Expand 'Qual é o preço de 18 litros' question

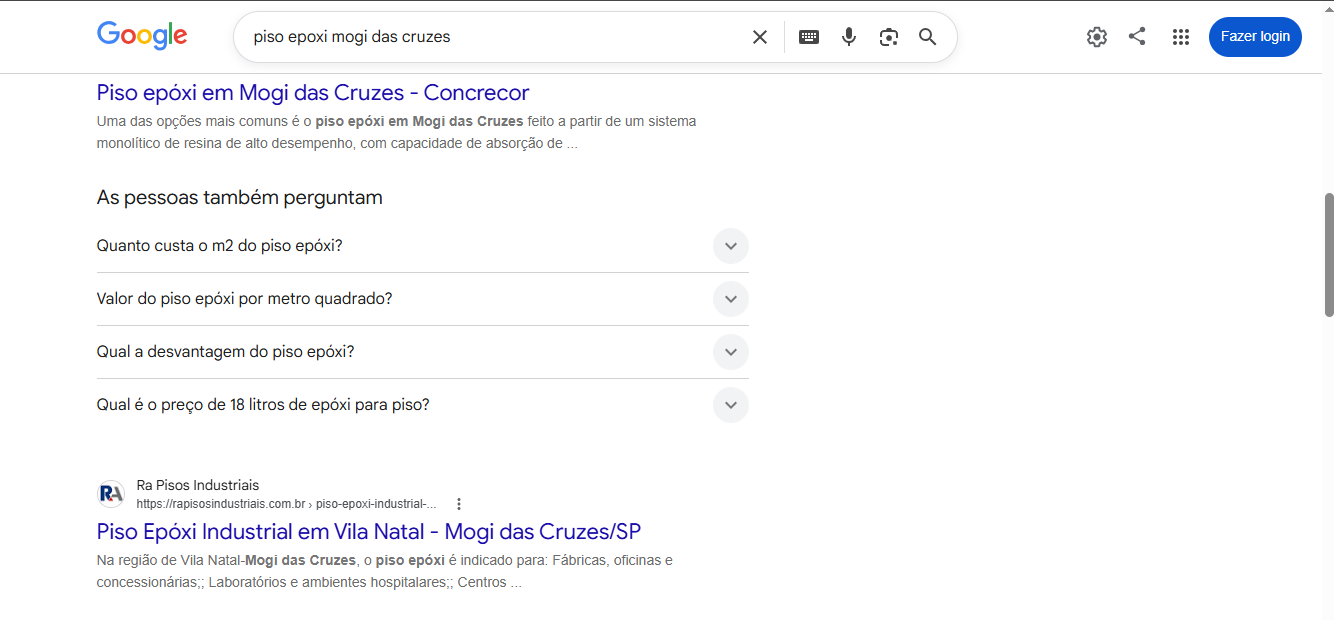(x=422, y=405)
